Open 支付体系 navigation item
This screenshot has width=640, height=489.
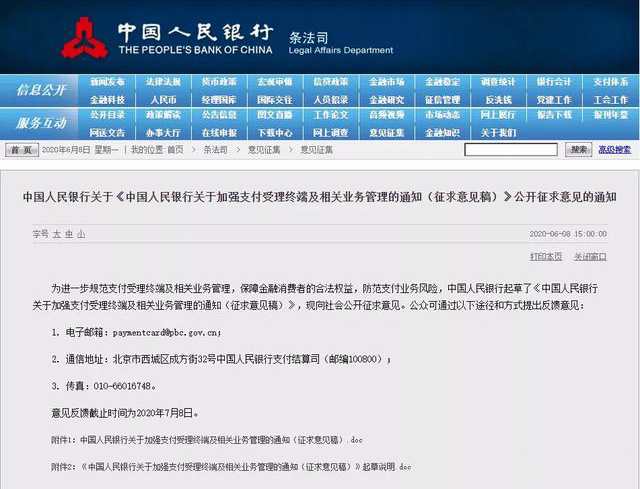[611, 82]
